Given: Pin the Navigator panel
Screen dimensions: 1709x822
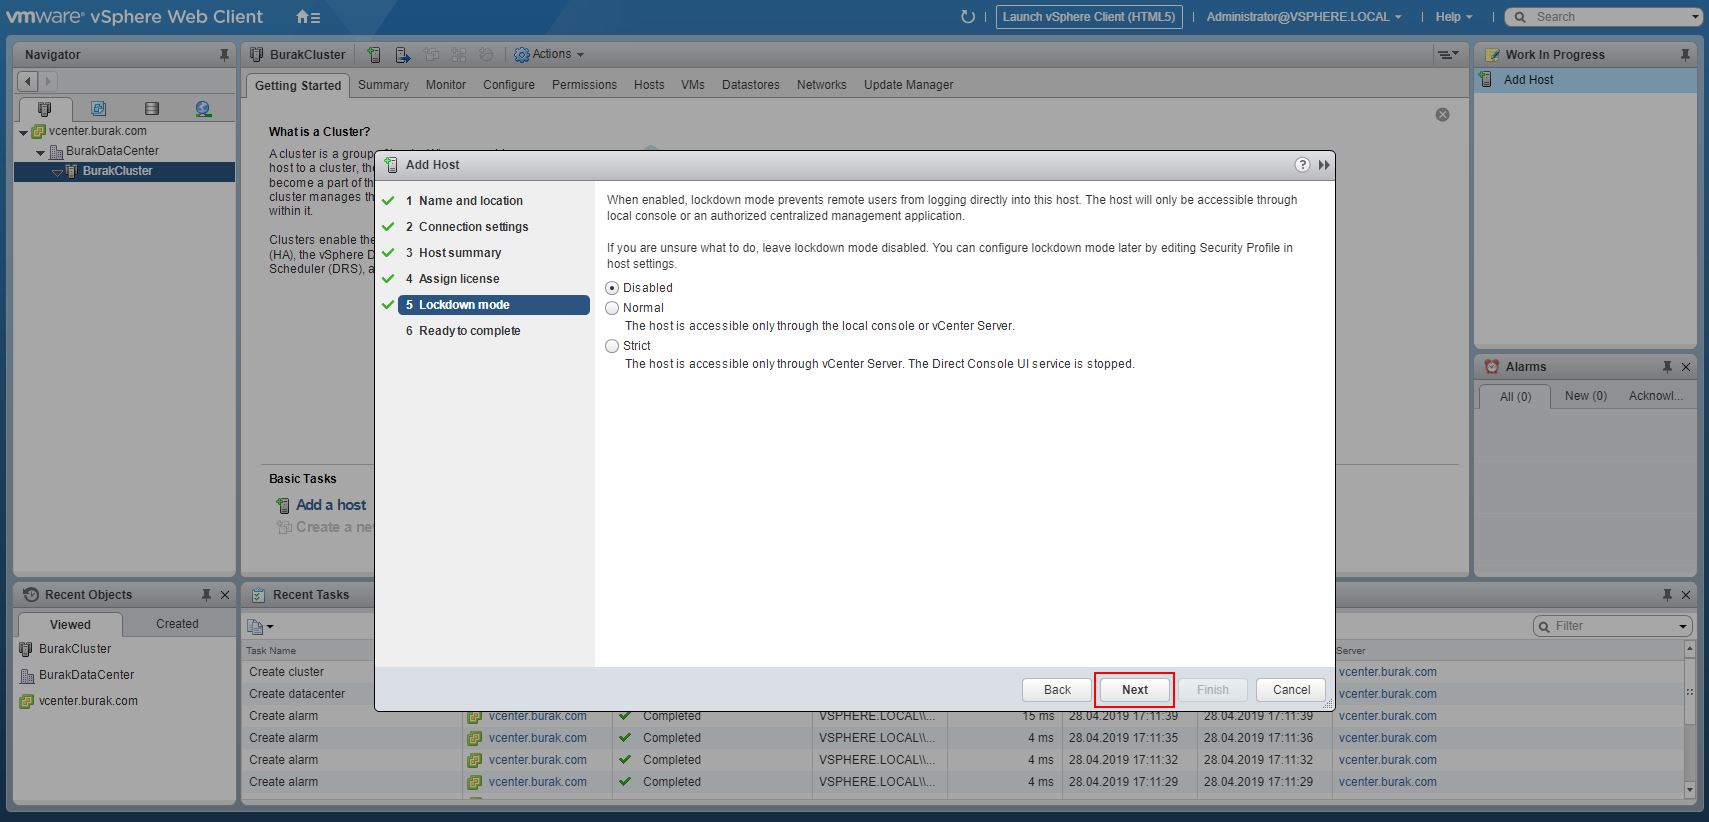Looking at the screenshot, I should 224,55.
